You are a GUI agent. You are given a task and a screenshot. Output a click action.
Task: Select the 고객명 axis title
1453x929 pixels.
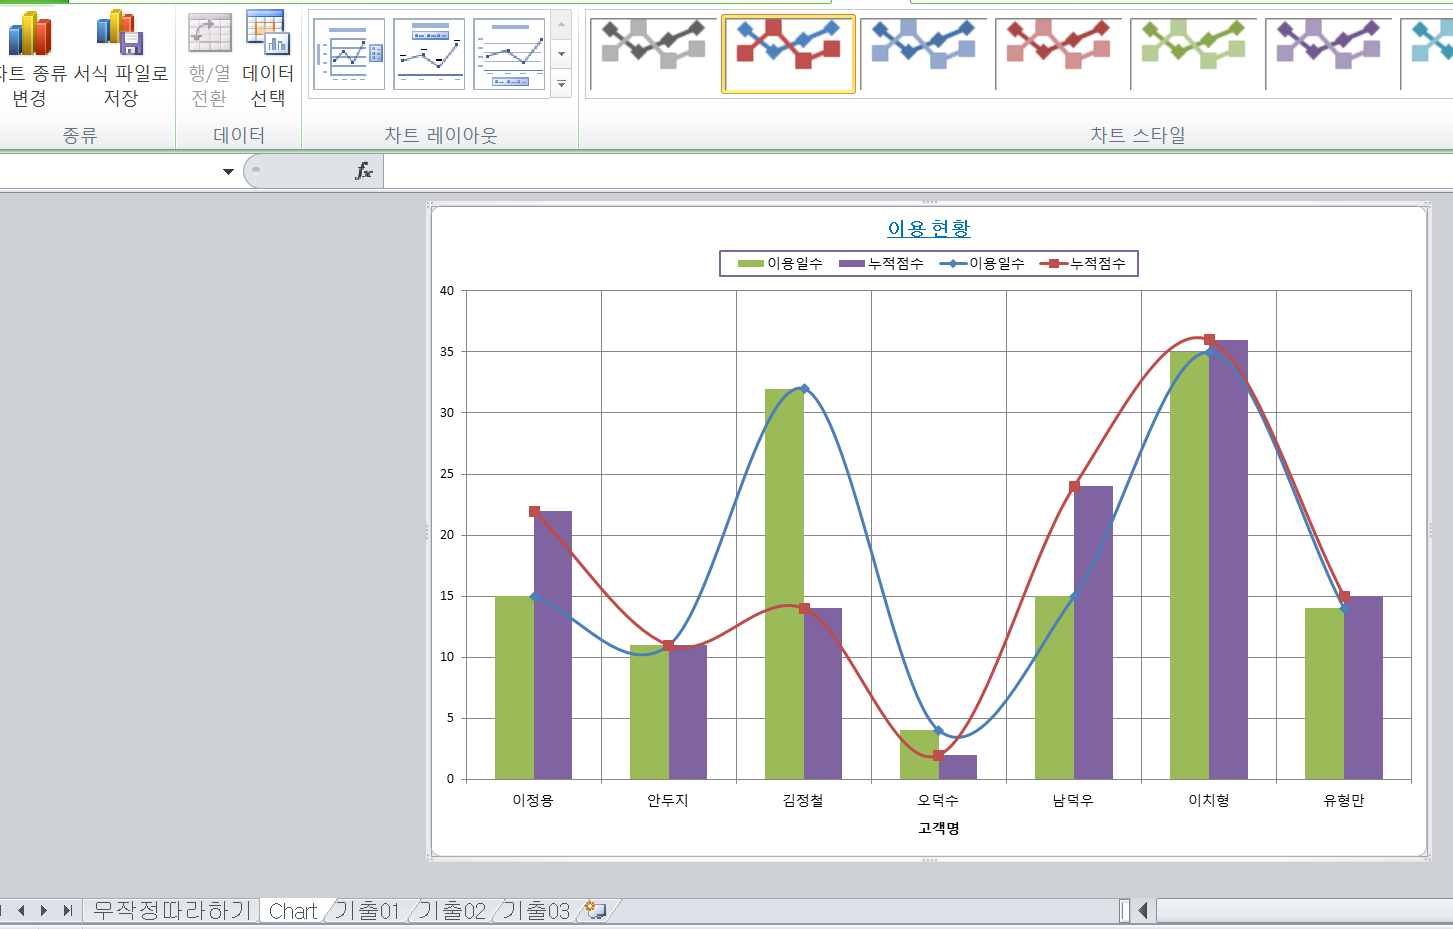(x=938, y=828)
